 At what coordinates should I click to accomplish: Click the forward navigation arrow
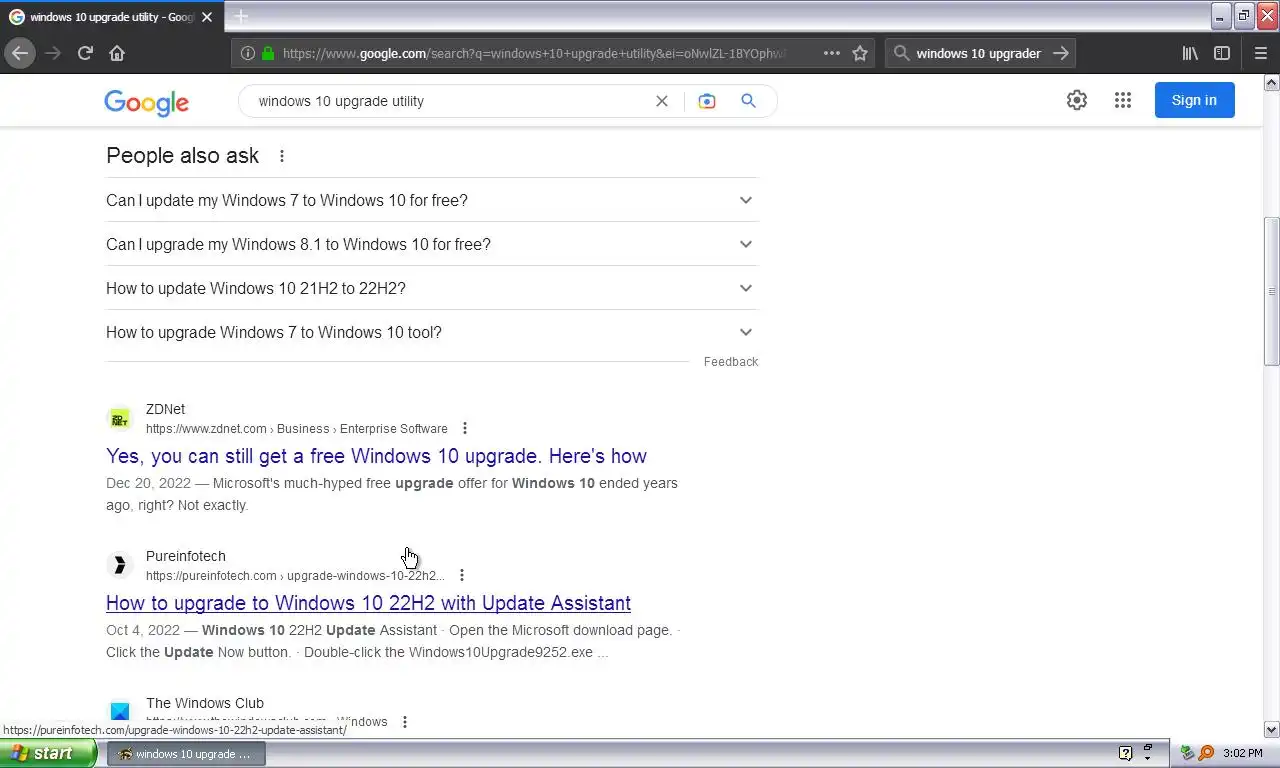click(53, 53)
